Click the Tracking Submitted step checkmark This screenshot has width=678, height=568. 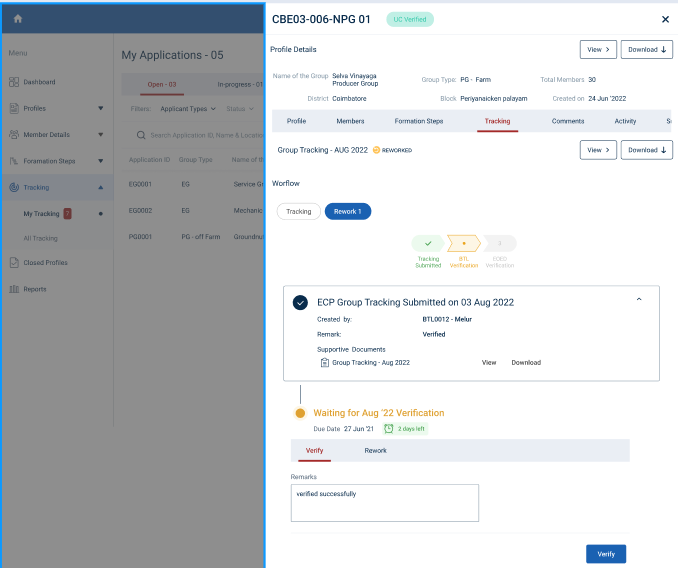pos(428,243)
